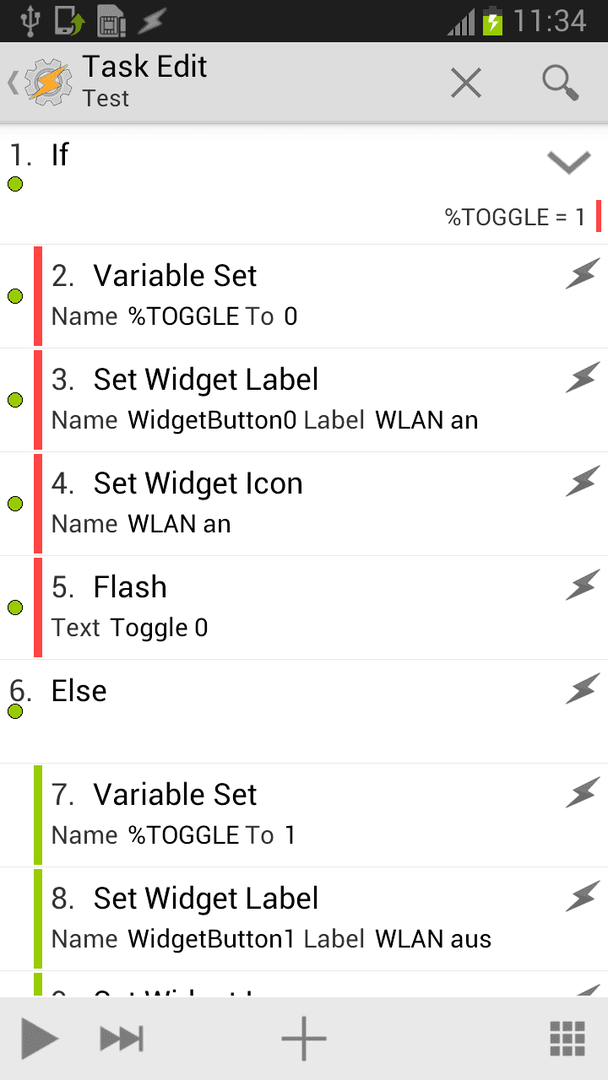The height and width of the screenshot is (1080, 608).
Task: Tap the Tasker gear icon to go back
Action: click(x=45, y=83)
